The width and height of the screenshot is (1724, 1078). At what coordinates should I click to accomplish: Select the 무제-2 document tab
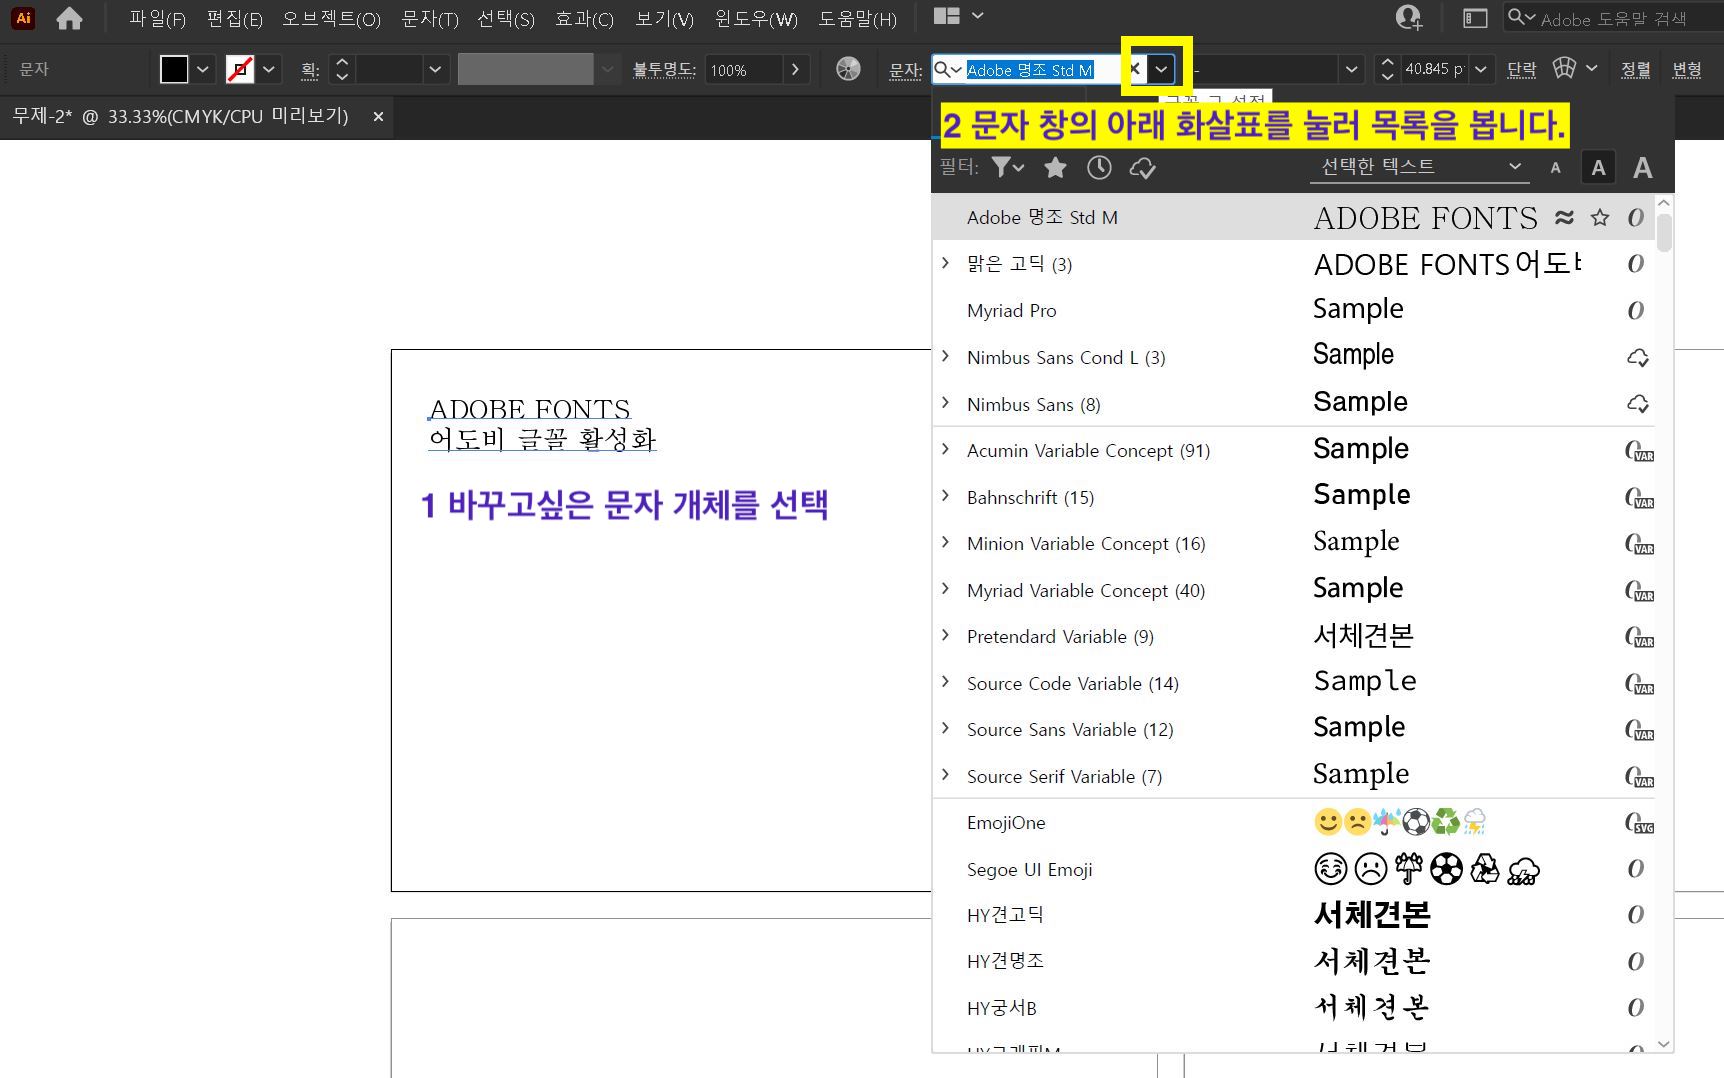coord(180,116)
